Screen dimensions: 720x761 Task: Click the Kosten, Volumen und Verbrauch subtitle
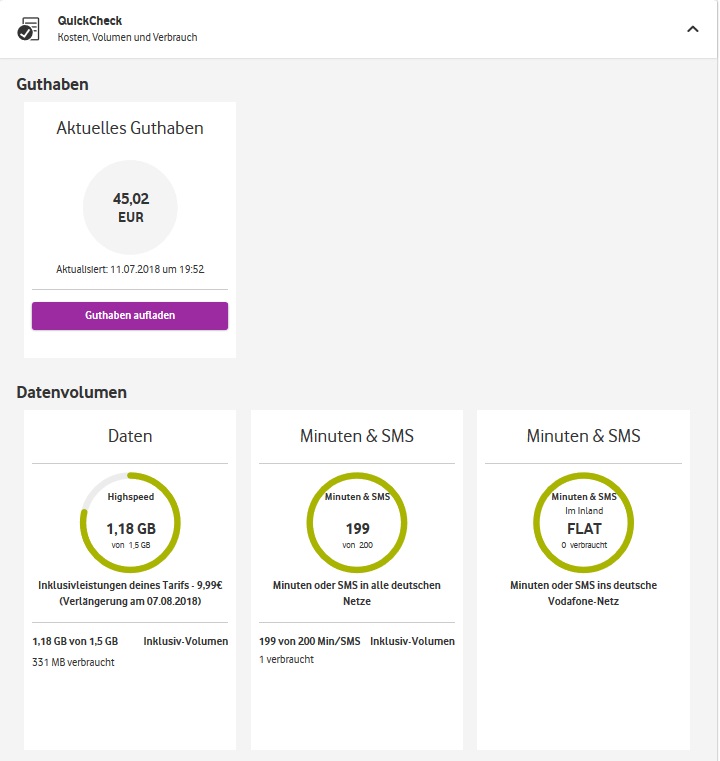coord(127,38)
